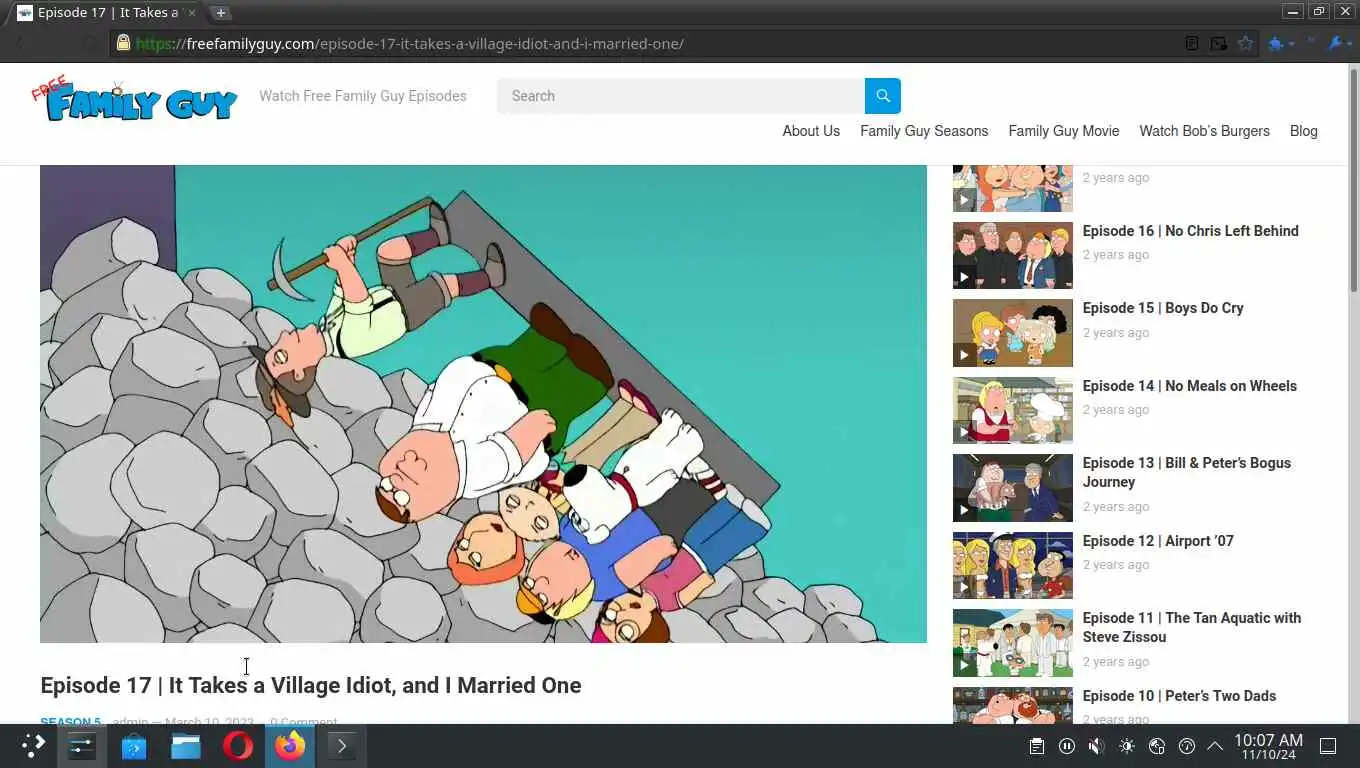Play Episode 16 thumbnail video
Screen dimensions: 1360x768
pyautogui.click(x=1012, y=255)
